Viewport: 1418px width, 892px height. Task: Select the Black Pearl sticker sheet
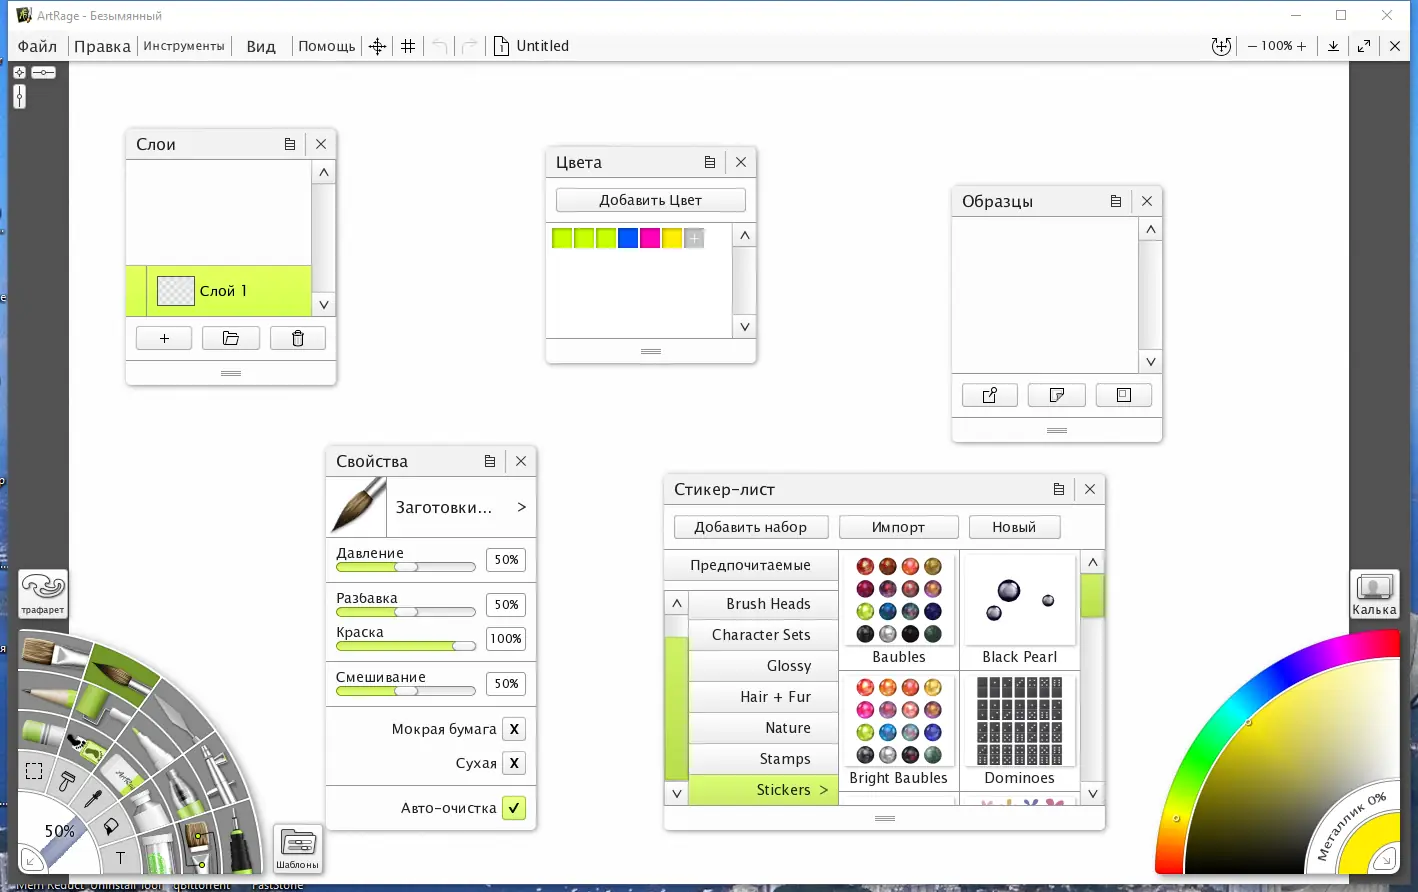[x=1020, y=610]
